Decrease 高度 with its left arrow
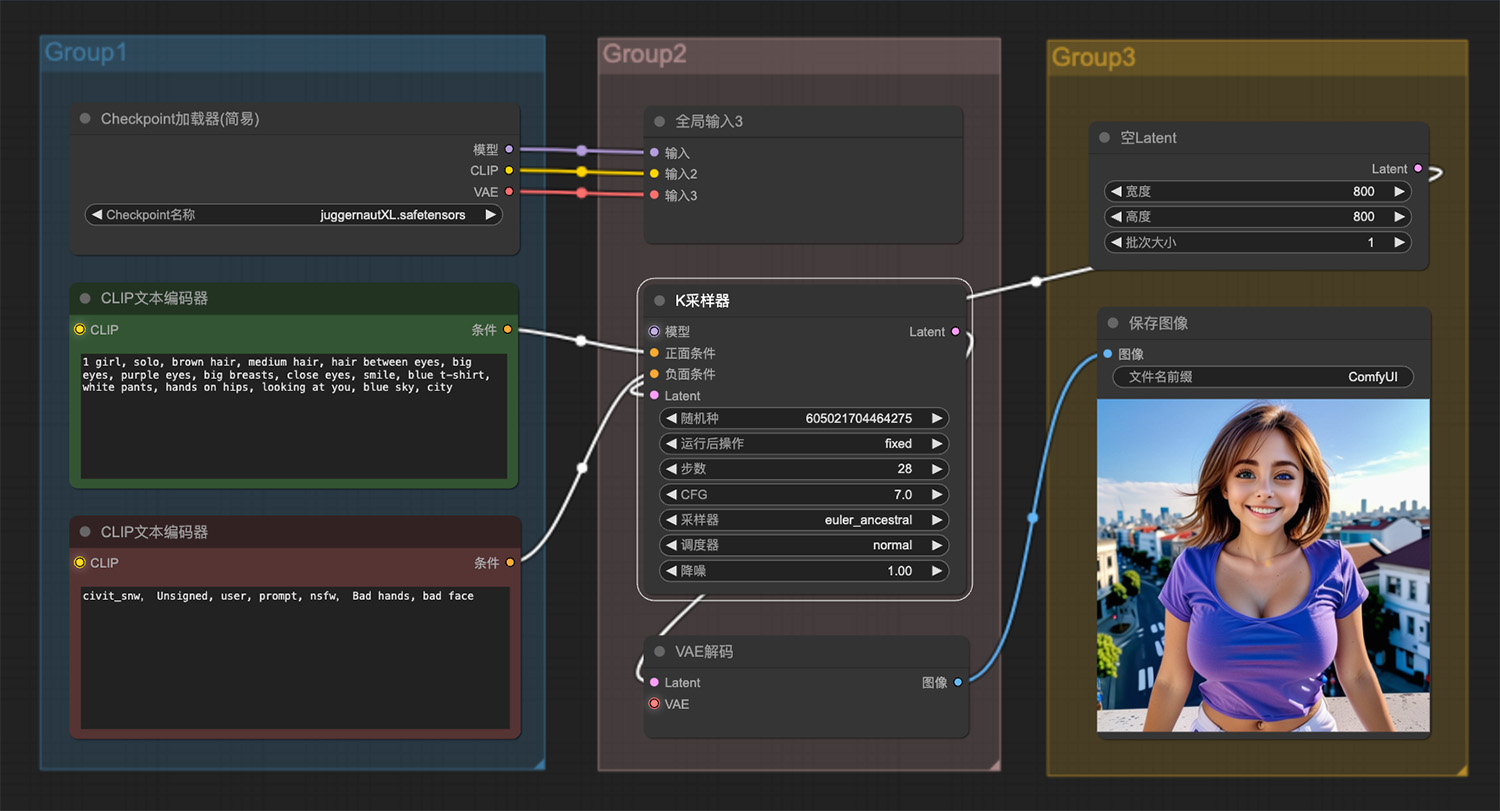Viewport: 1500px width, 811px height. click(1116, 216)
